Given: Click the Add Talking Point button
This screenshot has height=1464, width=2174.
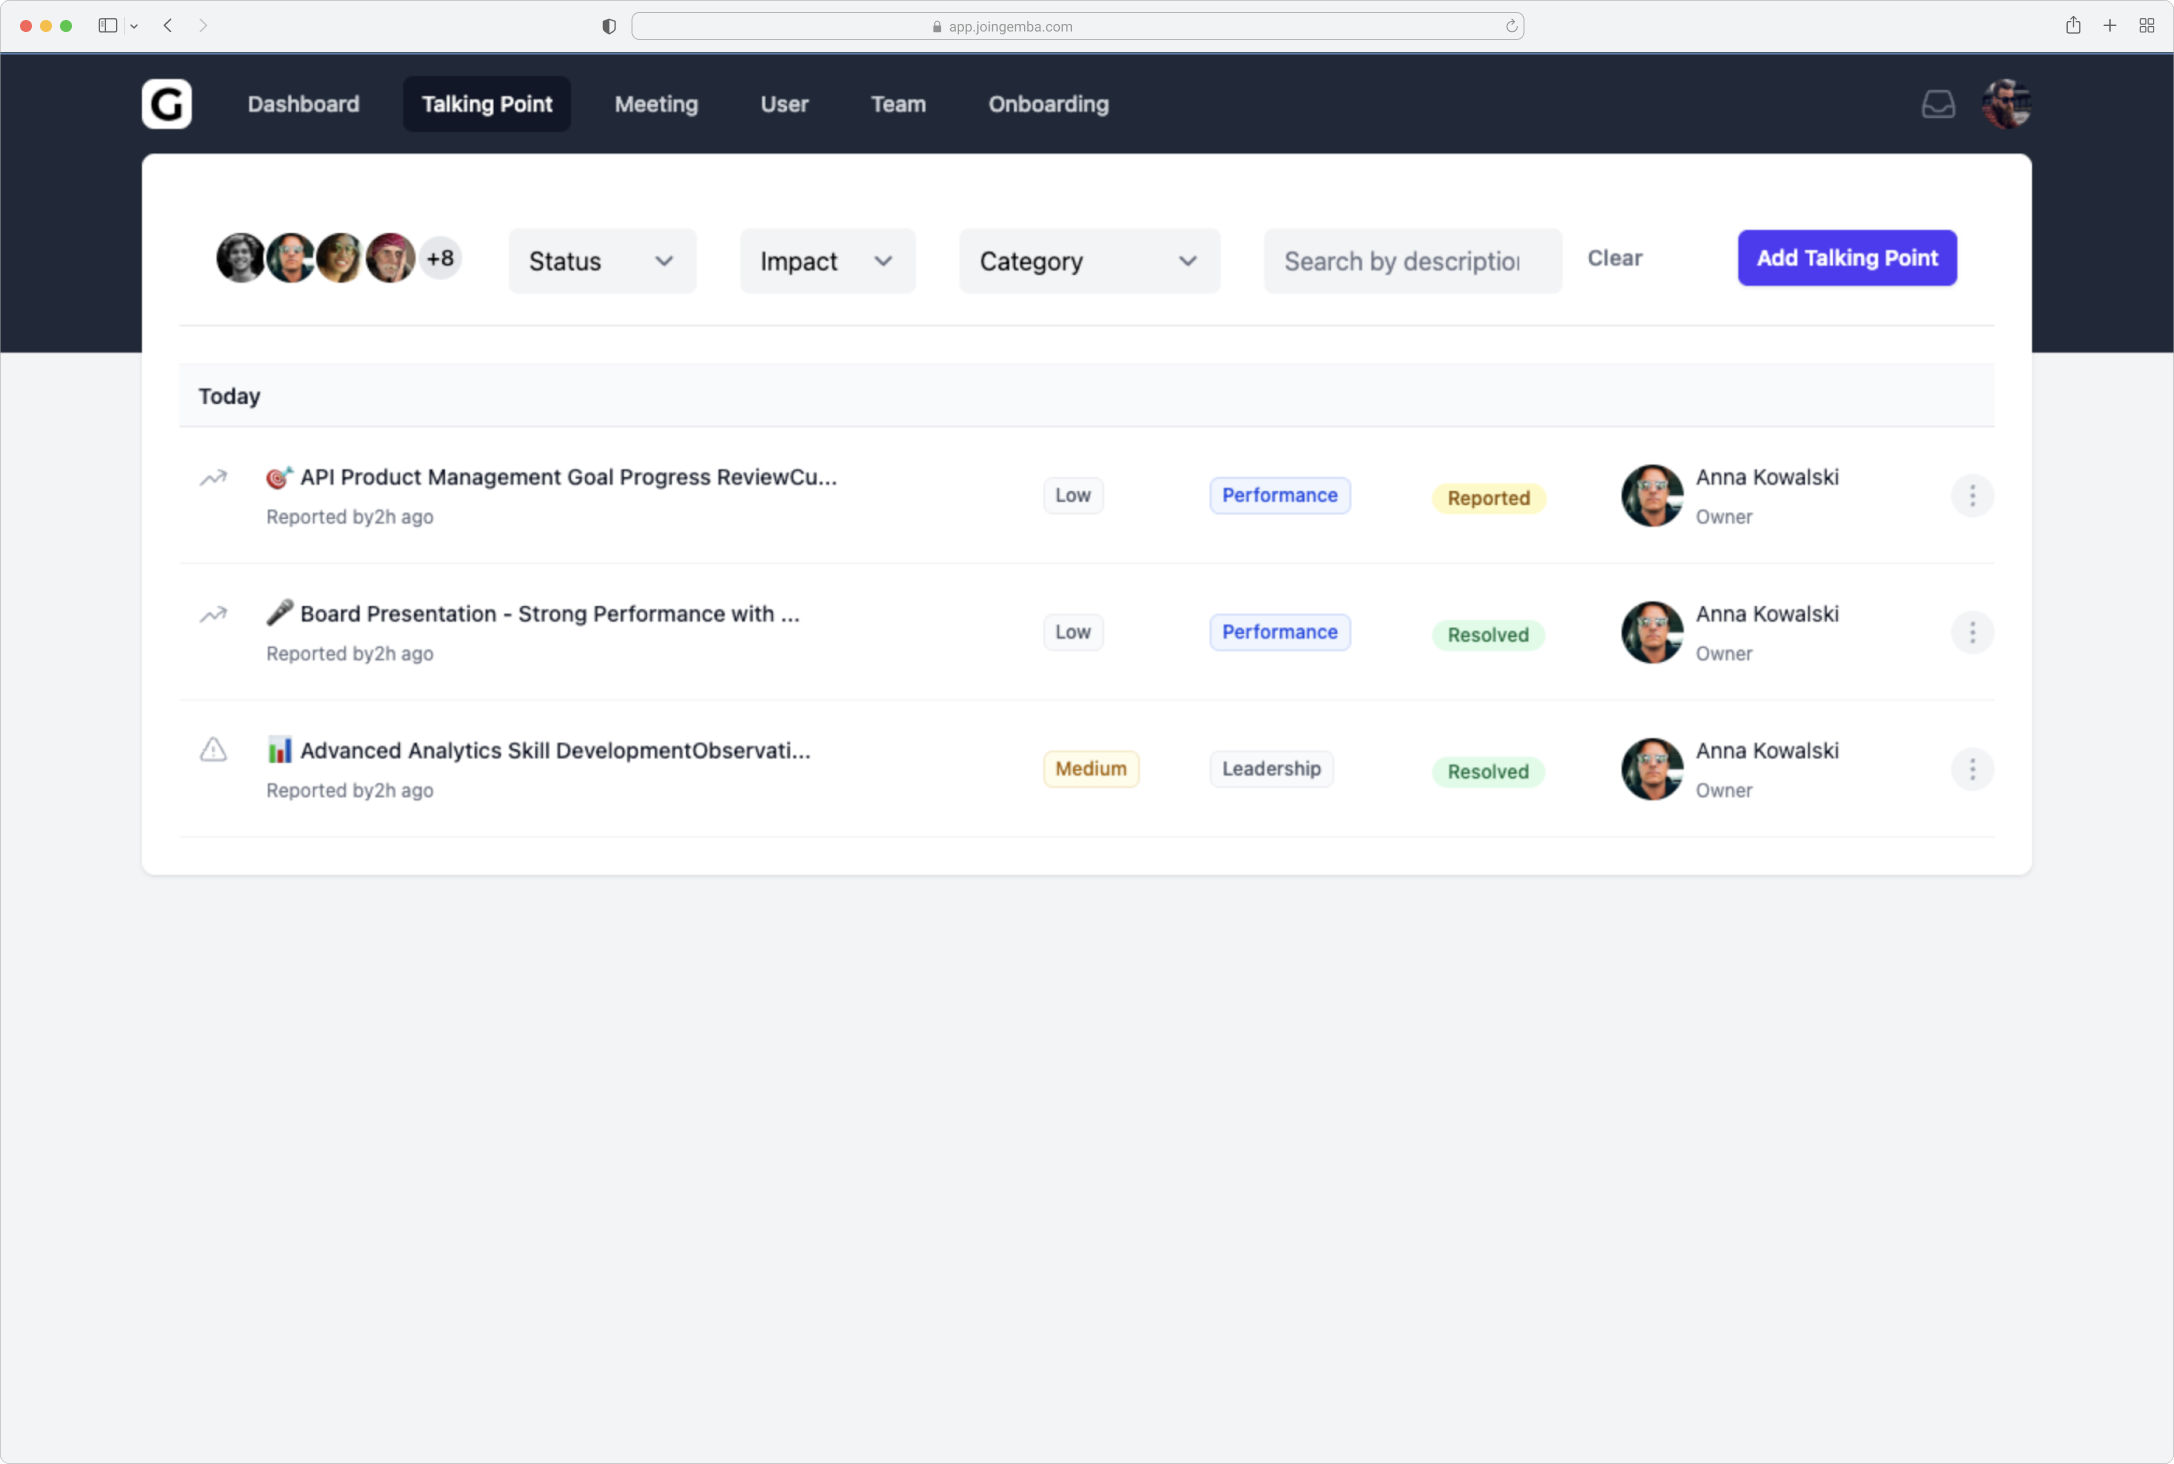Looking at the screenshot, I should pyautogui.click(x=1846, y=258).
